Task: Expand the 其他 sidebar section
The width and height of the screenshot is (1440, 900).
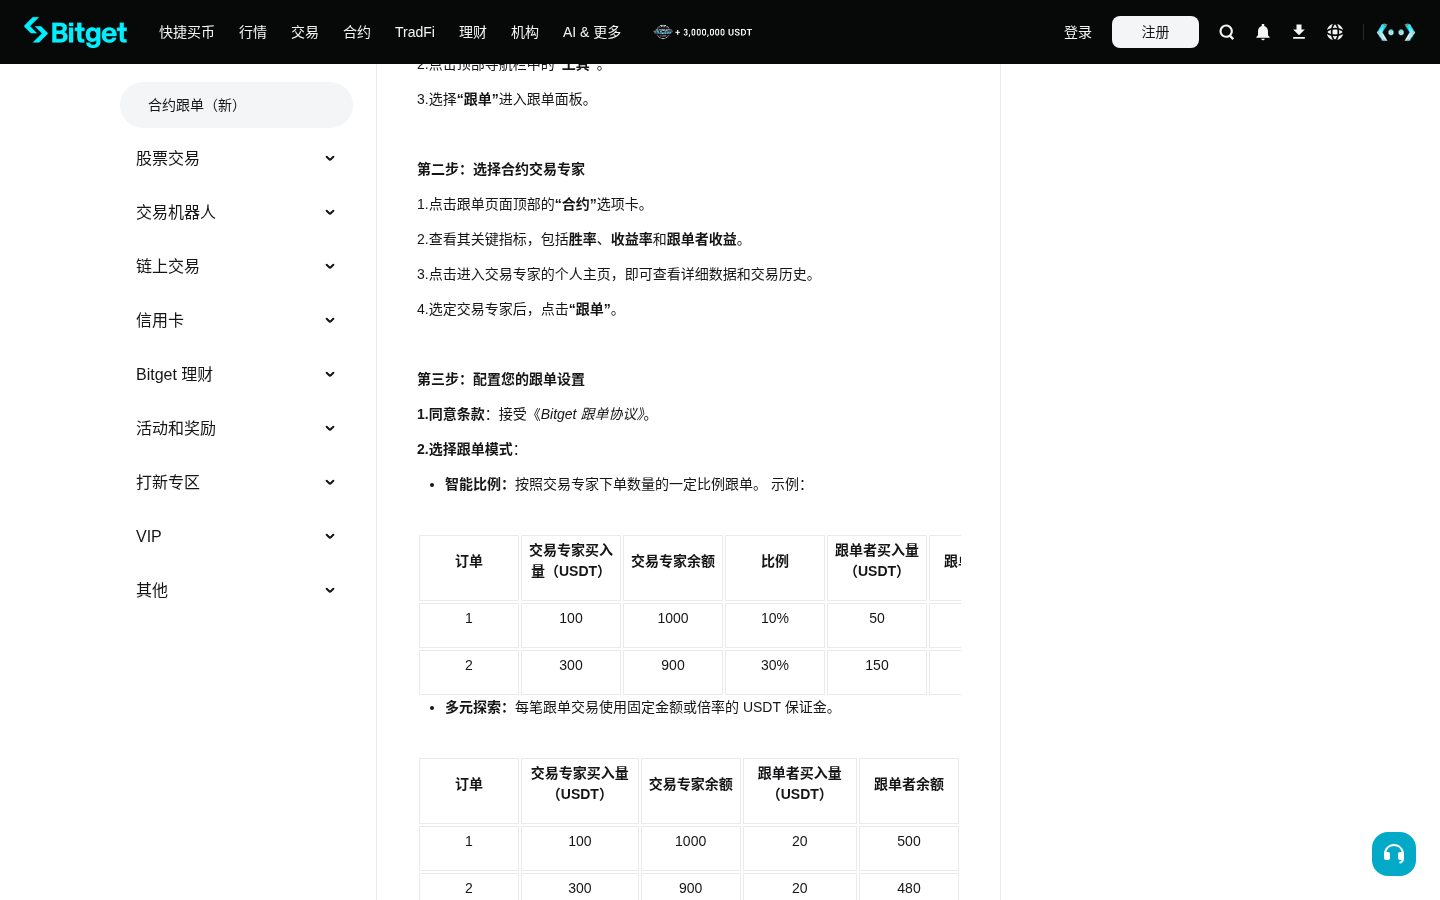Action: [236, 590]
